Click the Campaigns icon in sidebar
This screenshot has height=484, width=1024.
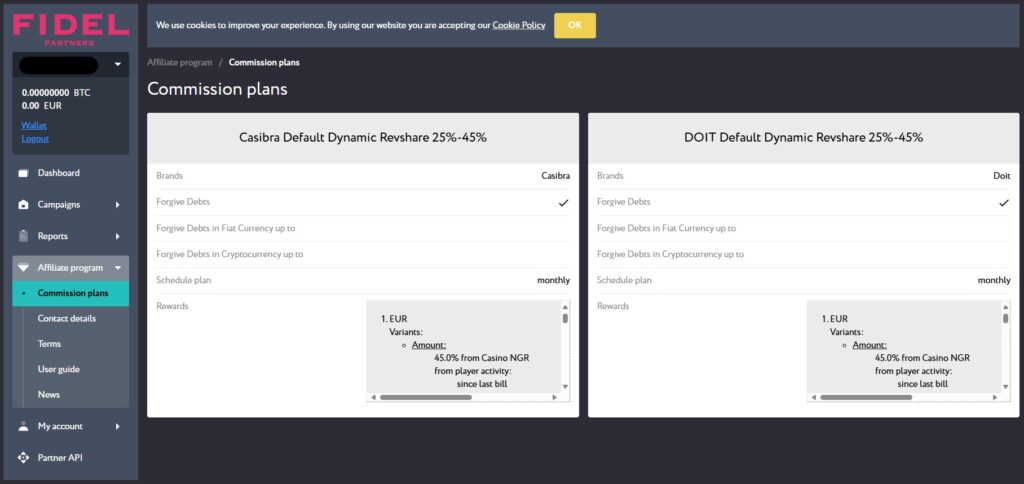click(24, 204)
